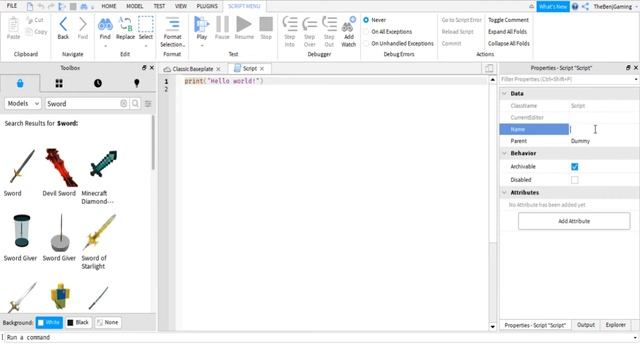Navigate Back with the arrow icon
This screenshot has width=640, height=360.
click(x=63, y=24)
